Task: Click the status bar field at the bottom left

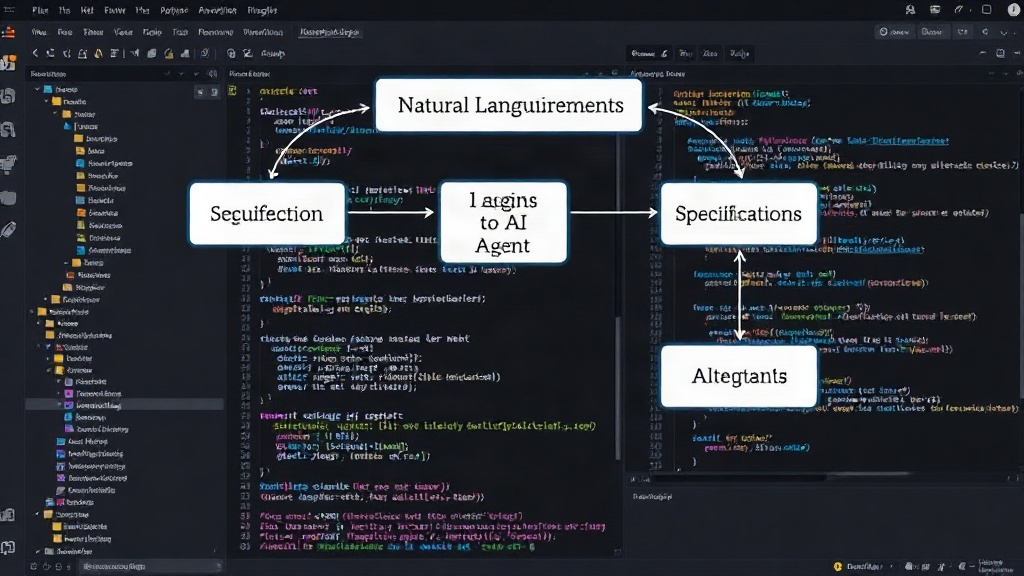Action: (150, 566)
